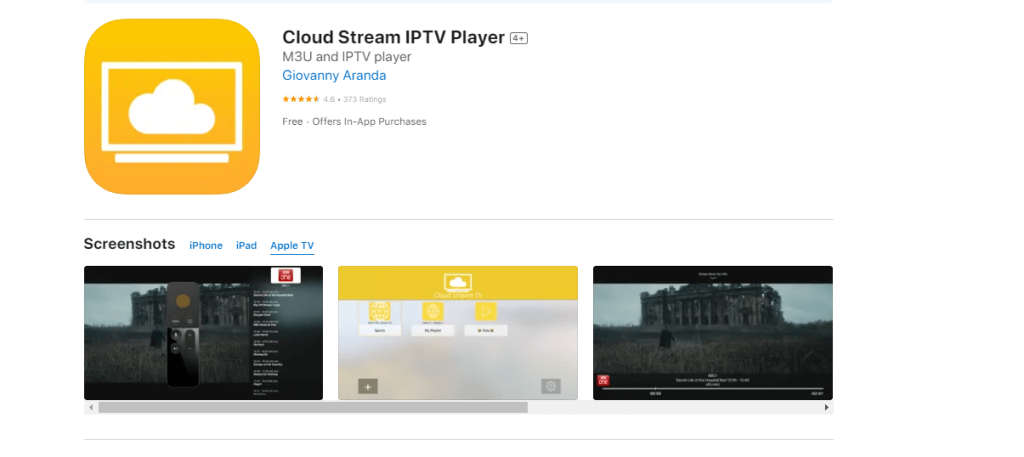
Task: Click the BBC One logo in first screenshot
Action: [287, 277]
